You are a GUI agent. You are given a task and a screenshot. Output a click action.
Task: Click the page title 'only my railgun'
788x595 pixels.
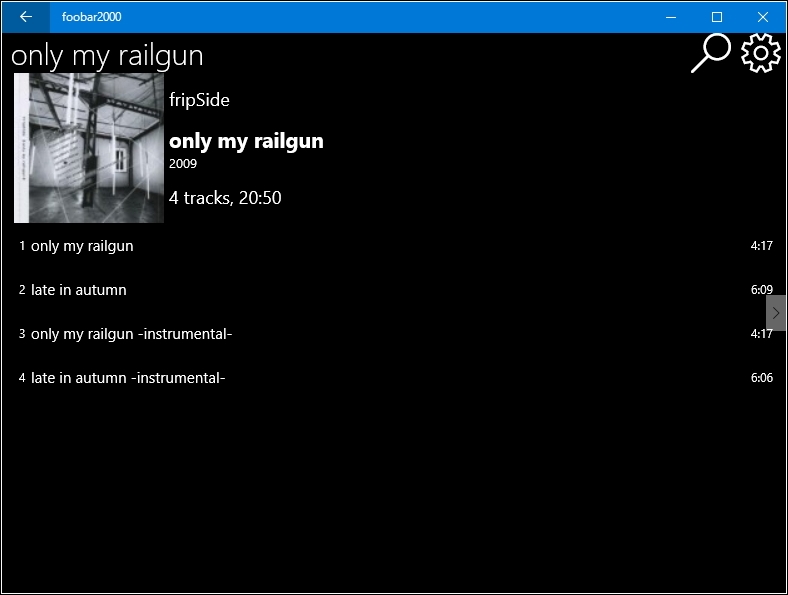pyautogui.click(x=107, y=55)
